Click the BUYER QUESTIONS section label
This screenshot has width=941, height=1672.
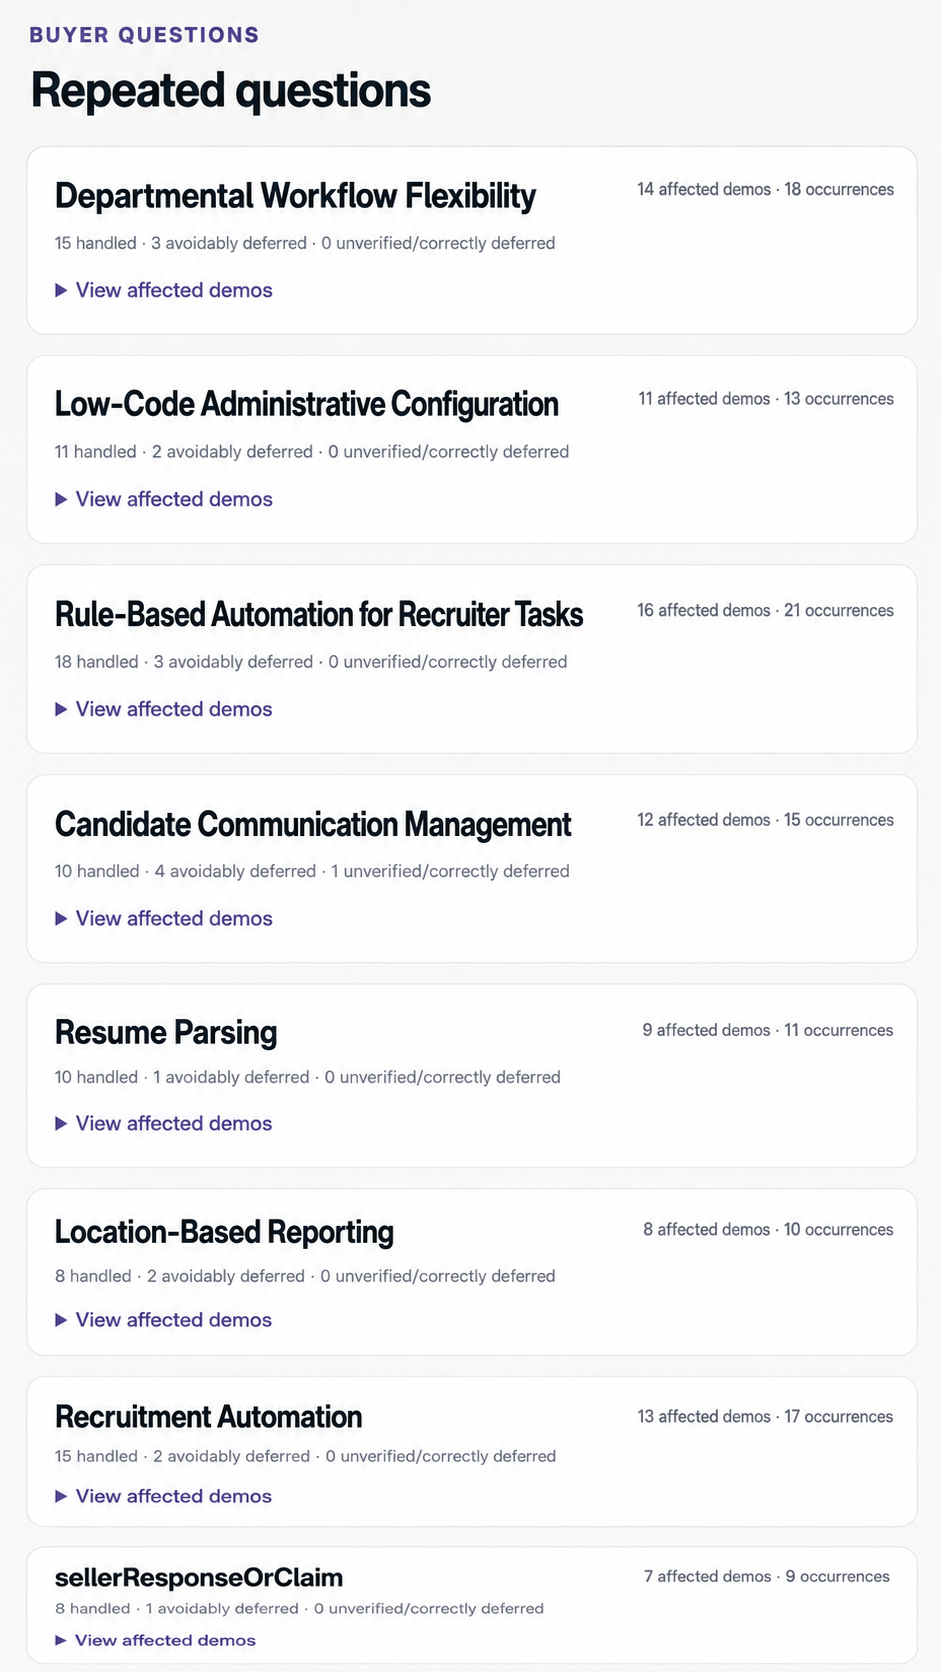(144, 35)
